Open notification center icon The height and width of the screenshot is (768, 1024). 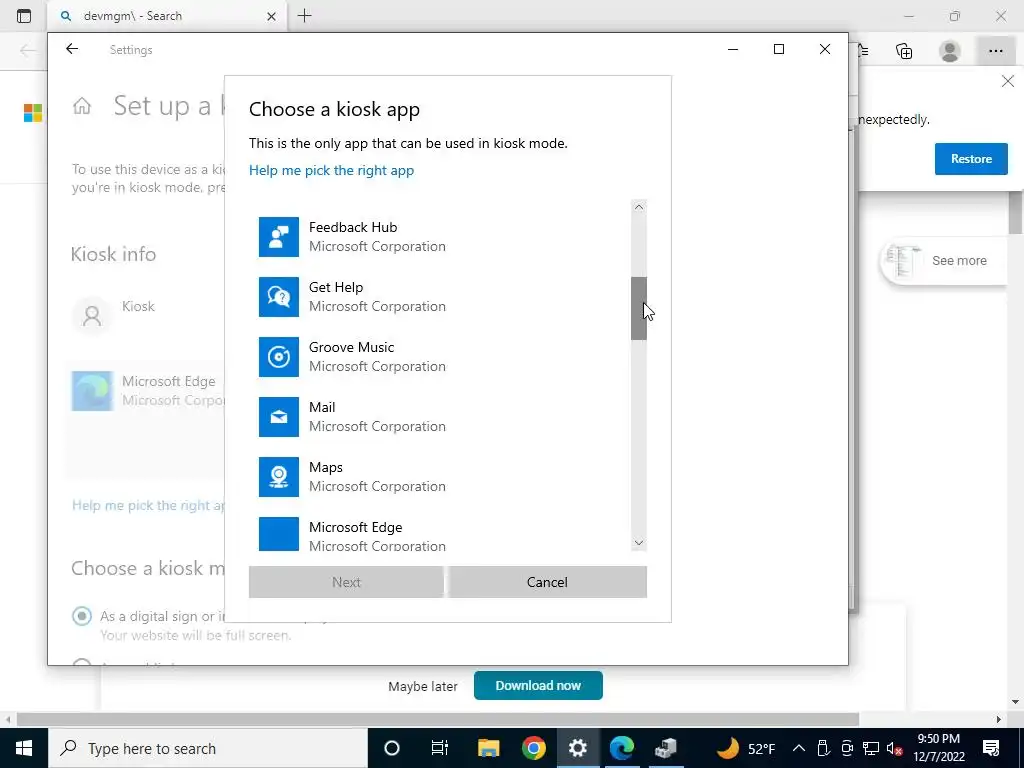coord(991,748)
